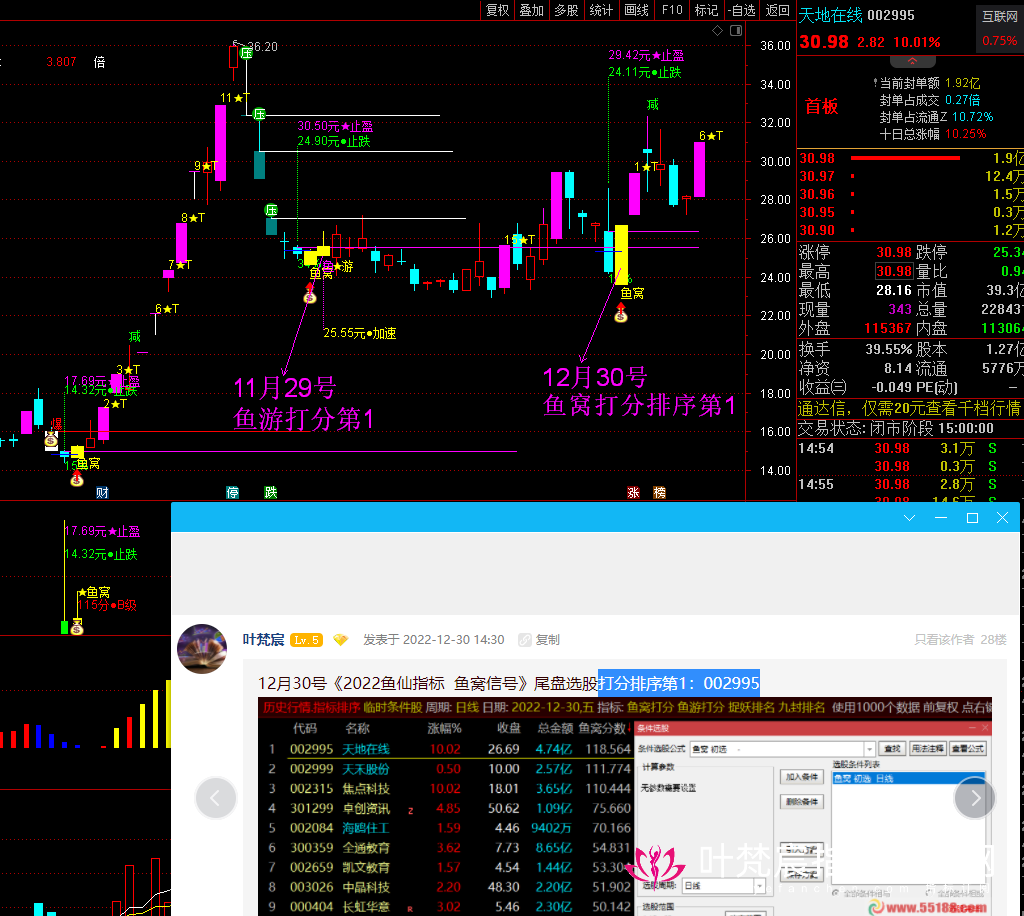This screenshot has width=1024, height=916.
Task: Select 叠加 in the top toolbar
Action: click(531, 10)
